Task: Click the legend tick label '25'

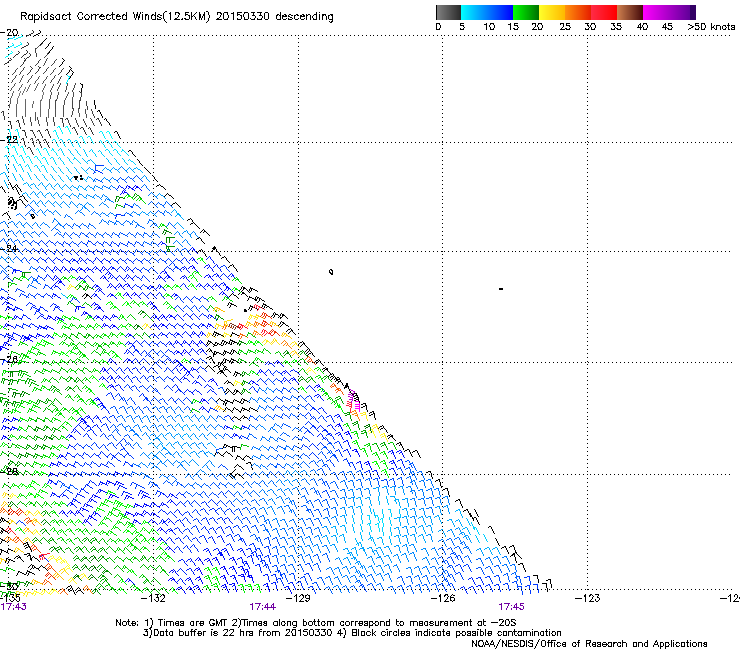Action: click(565, 27)
